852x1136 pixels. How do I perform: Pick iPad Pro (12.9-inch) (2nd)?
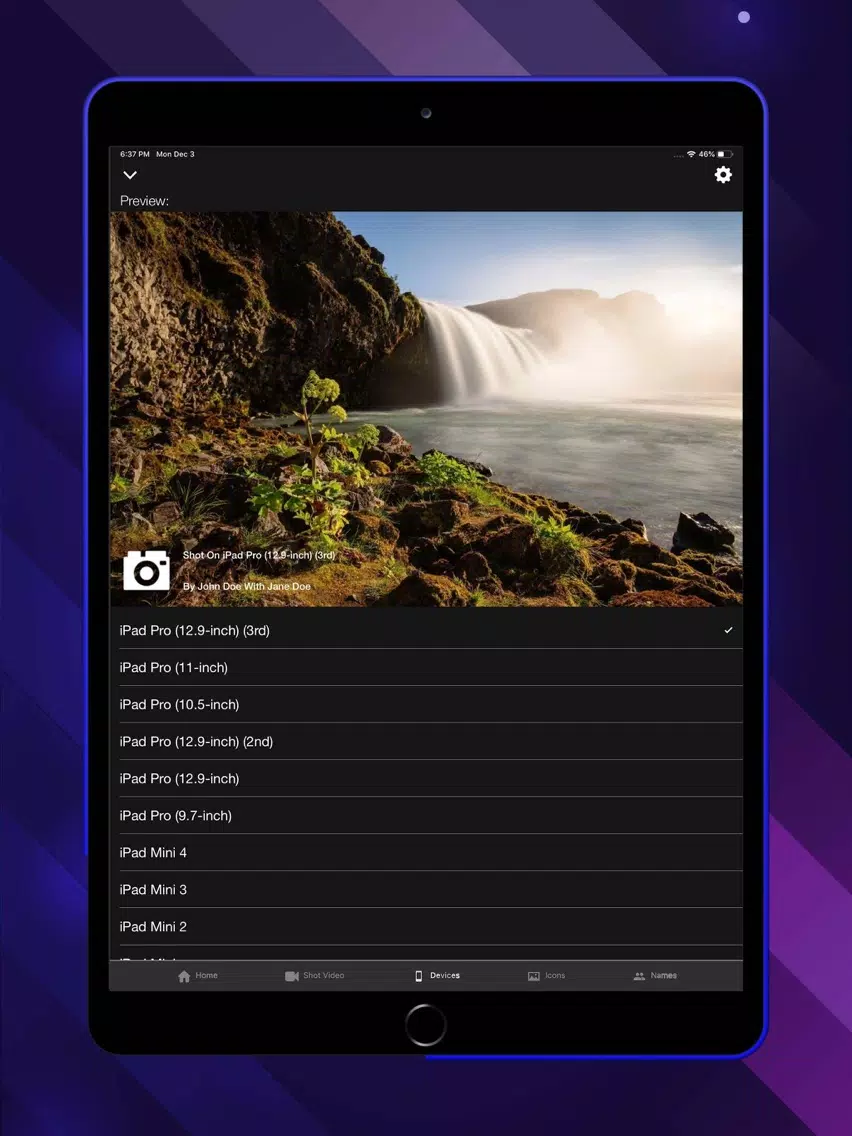(x=431, y=741)
